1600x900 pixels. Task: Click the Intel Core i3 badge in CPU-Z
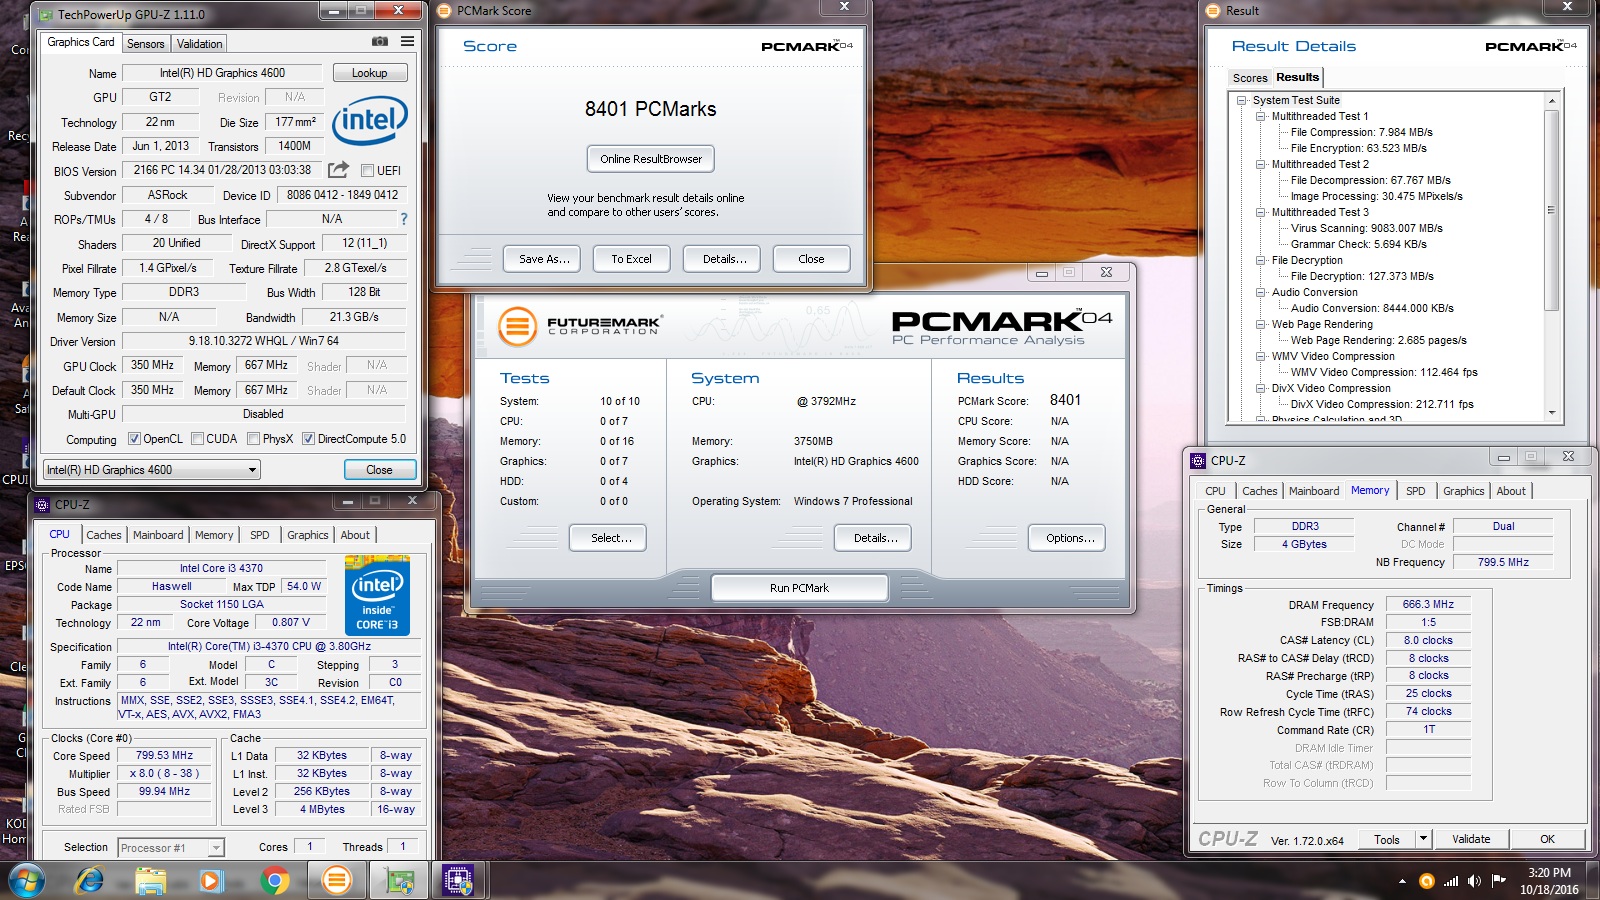click(x=377, y=595)
